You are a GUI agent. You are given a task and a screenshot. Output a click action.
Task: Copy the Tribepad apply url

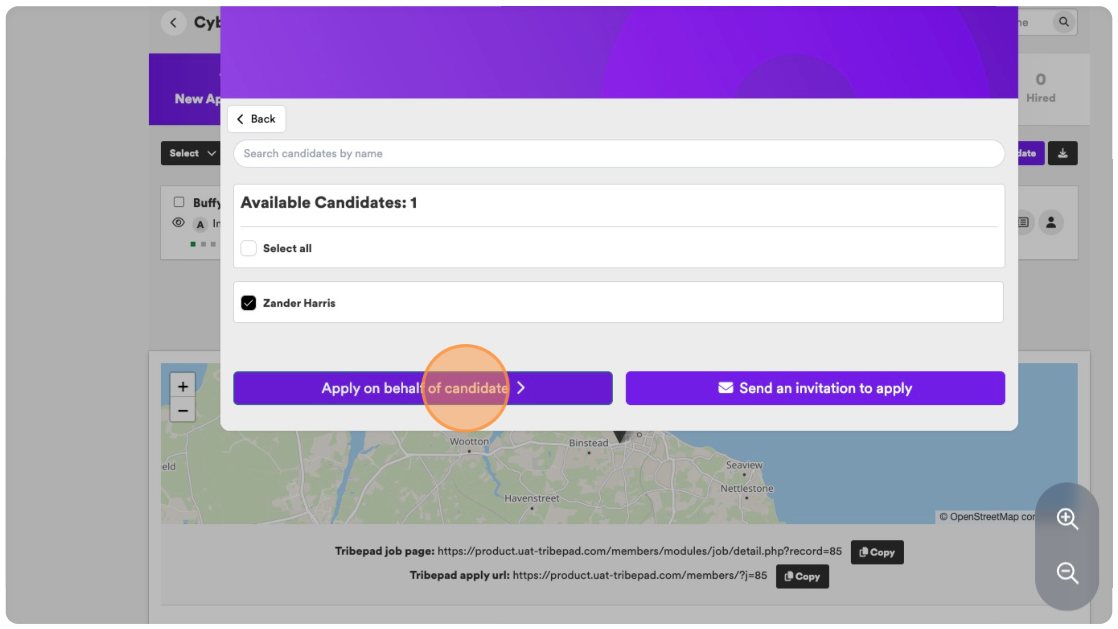[x=802, y=576]
